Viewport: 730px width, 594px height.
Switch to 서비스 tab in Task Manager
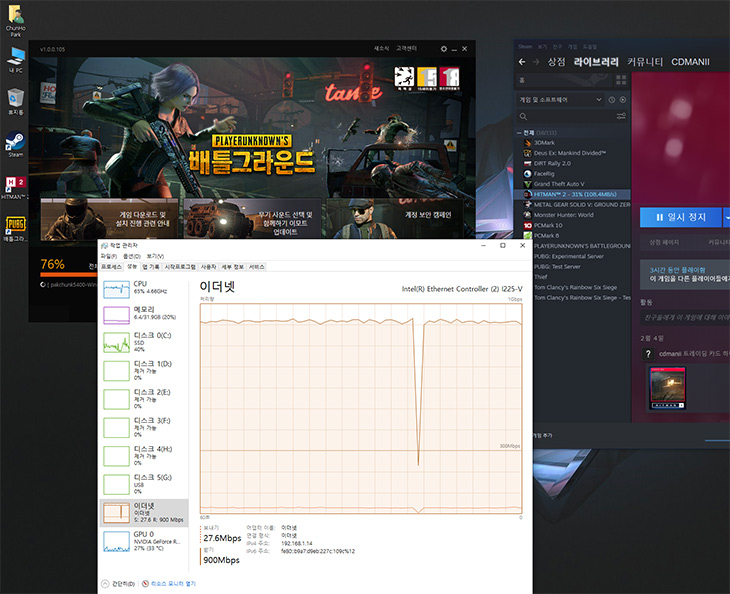(x=257, y=267)
